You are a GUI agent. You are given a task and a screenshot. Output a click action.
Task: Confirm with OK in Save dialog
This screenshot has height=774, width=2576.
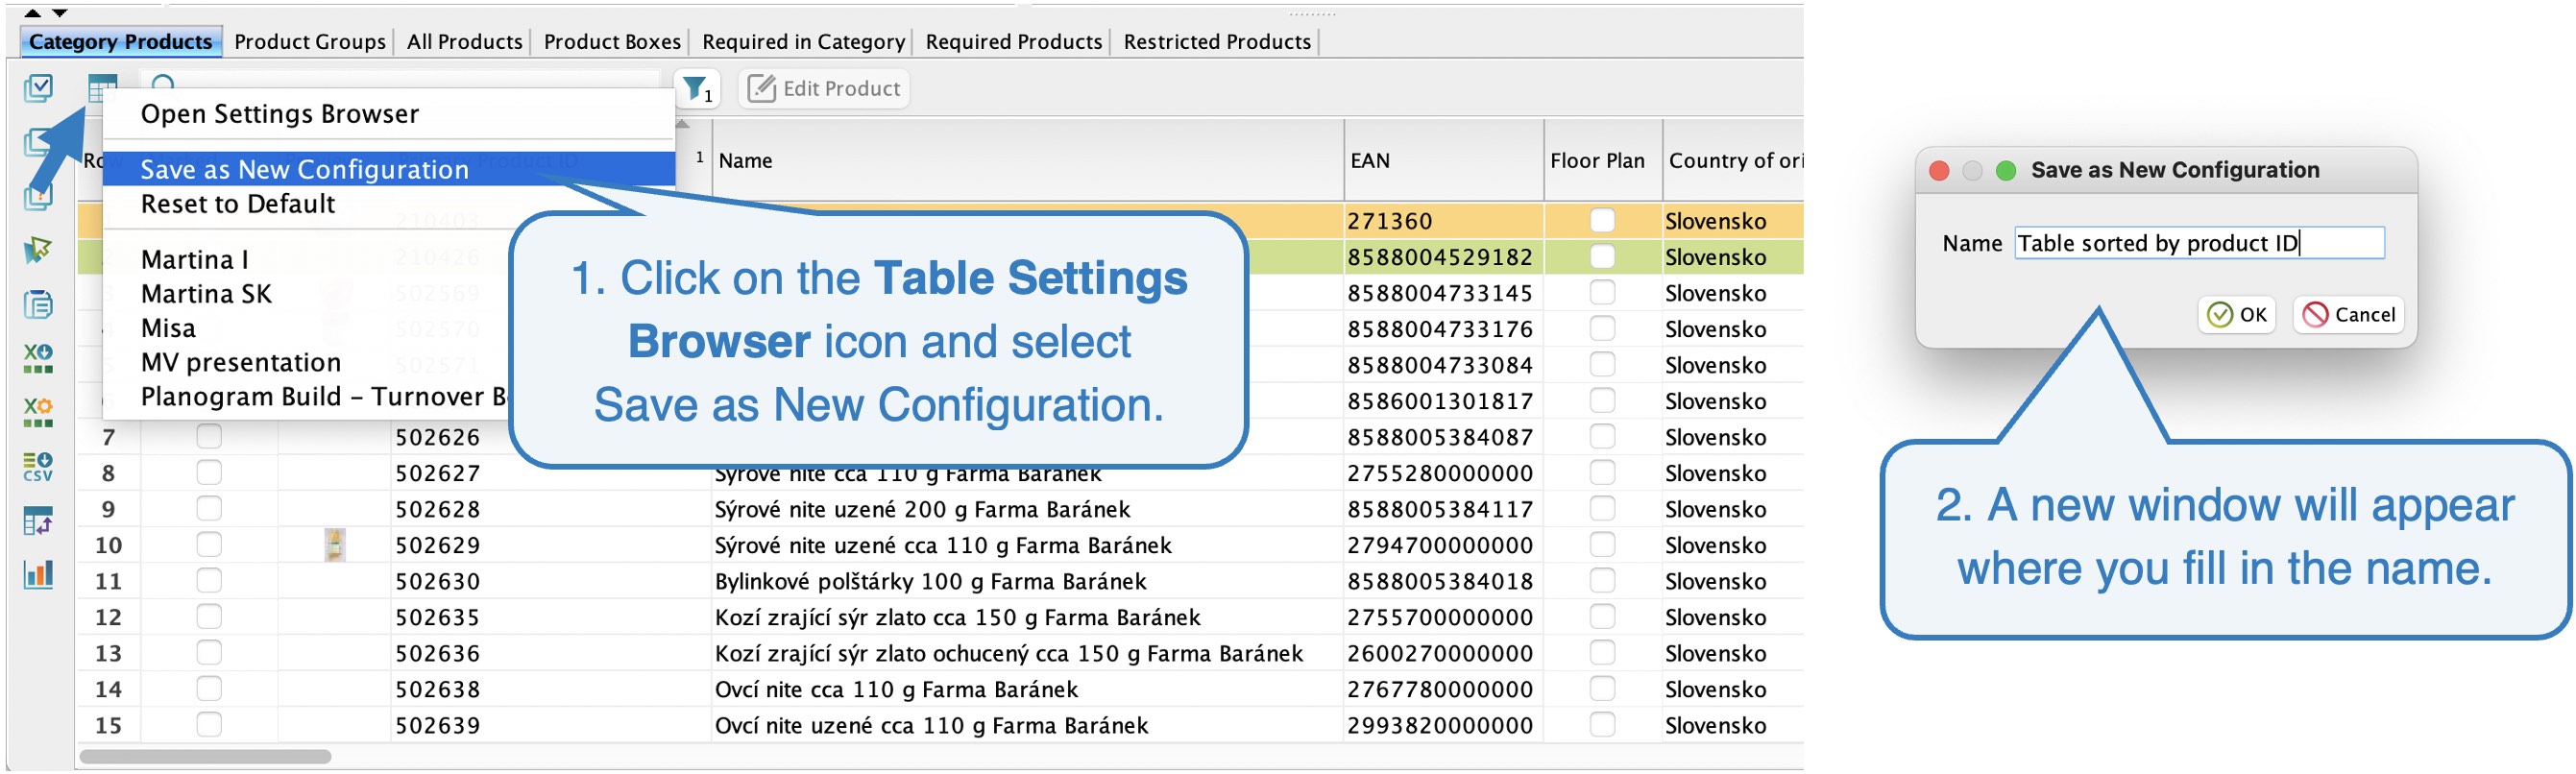pyautogui.click(x=2237, y=315)
